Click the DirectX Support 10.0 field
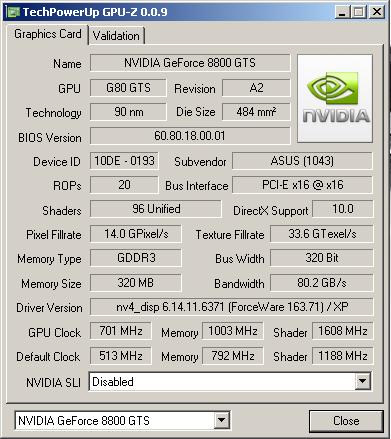391x439 pixels. tap(343, 209)
